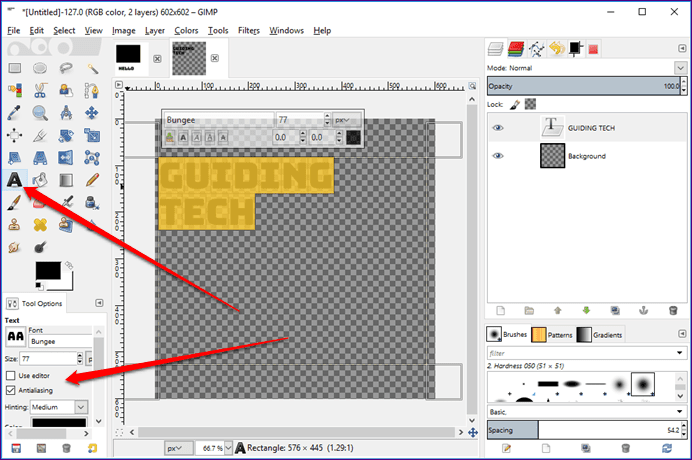692x460 pixels.
Task: Toggle lock pixels brush icon
Action: point(515,105)
